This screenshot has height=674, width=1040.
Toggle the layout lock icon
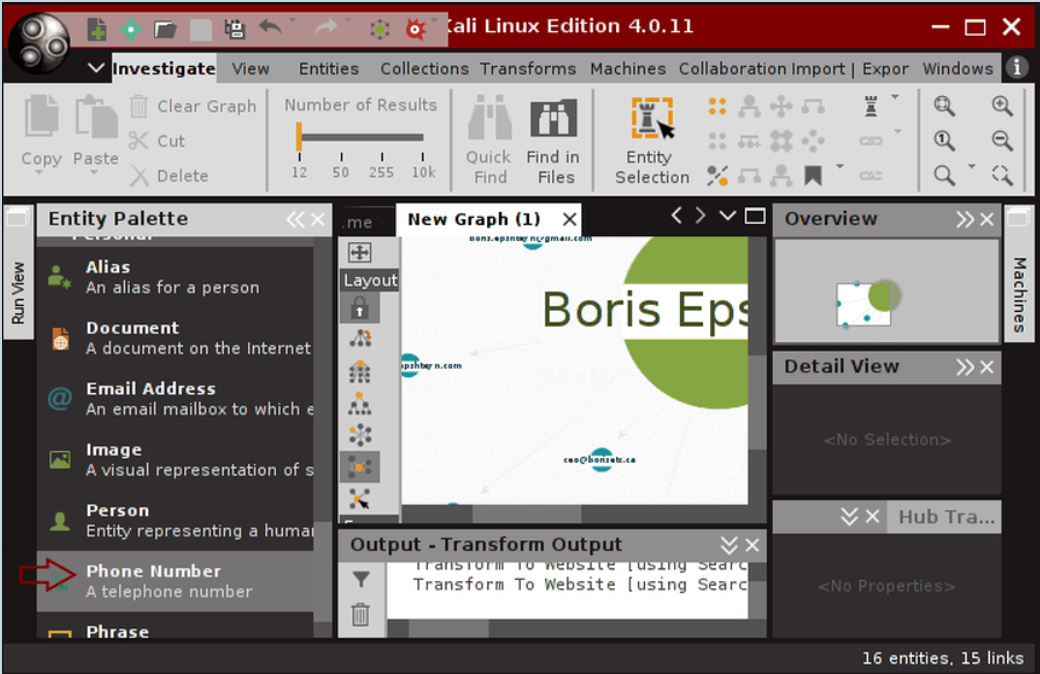(x=359, y=308)
